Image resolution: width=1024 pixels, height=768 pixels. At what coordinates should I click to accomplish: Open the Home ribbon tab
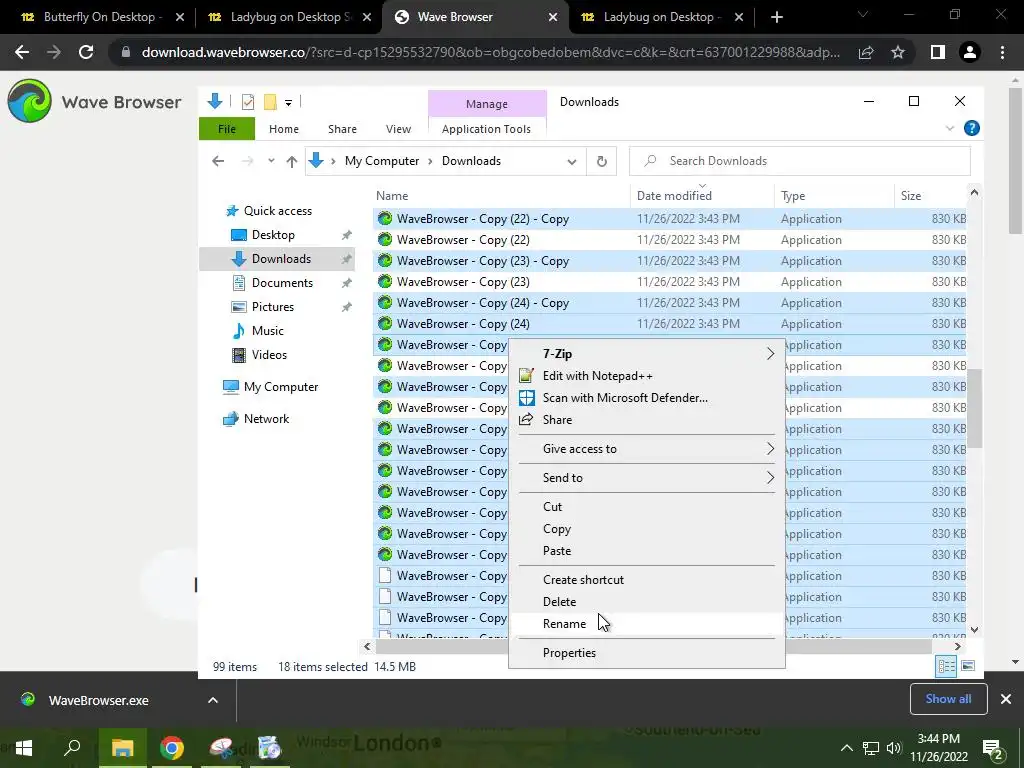click(x=283, y=129)
